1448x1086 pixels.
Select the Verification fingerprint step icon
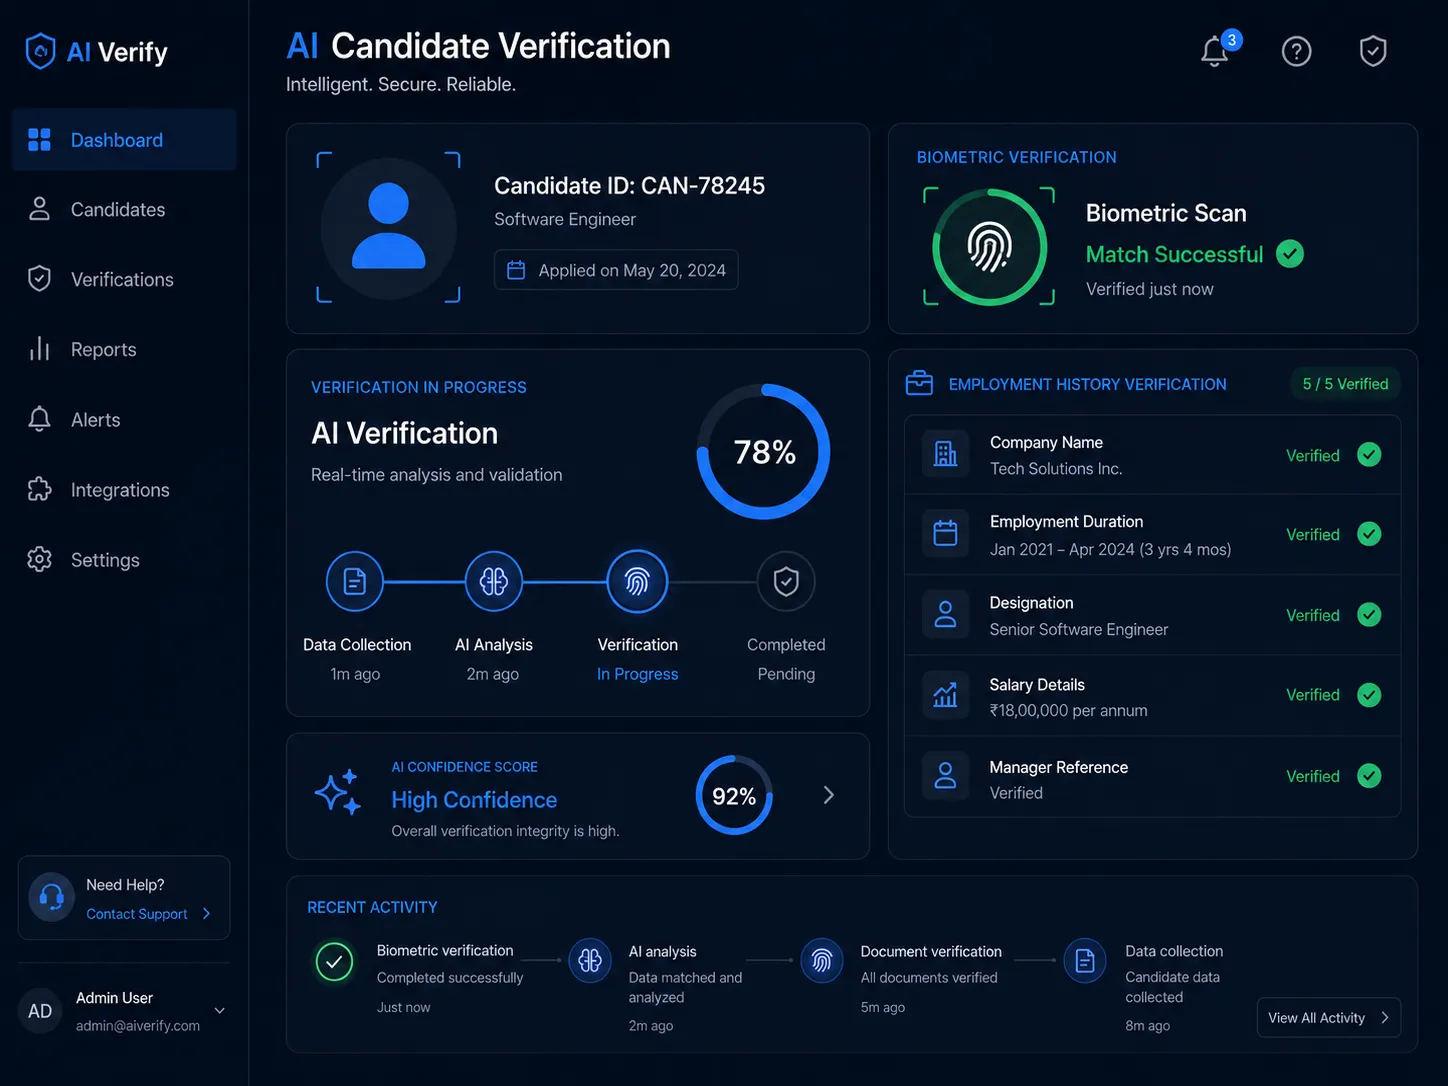coord(637,581)
